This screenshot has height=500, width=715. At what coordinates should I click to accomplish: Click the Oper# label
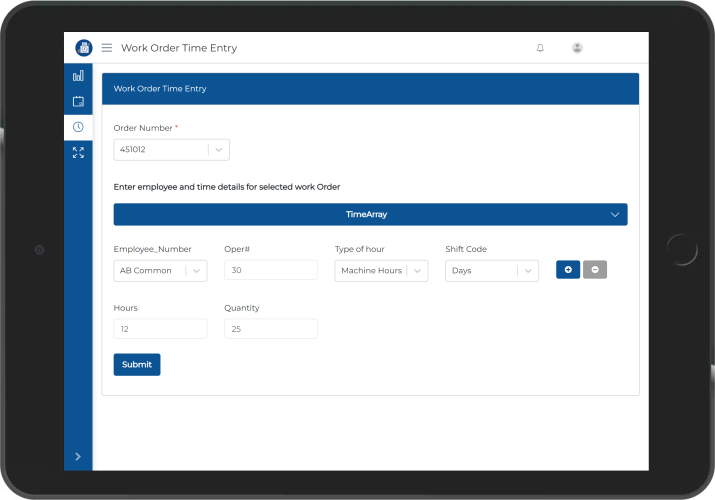(237, 249)
